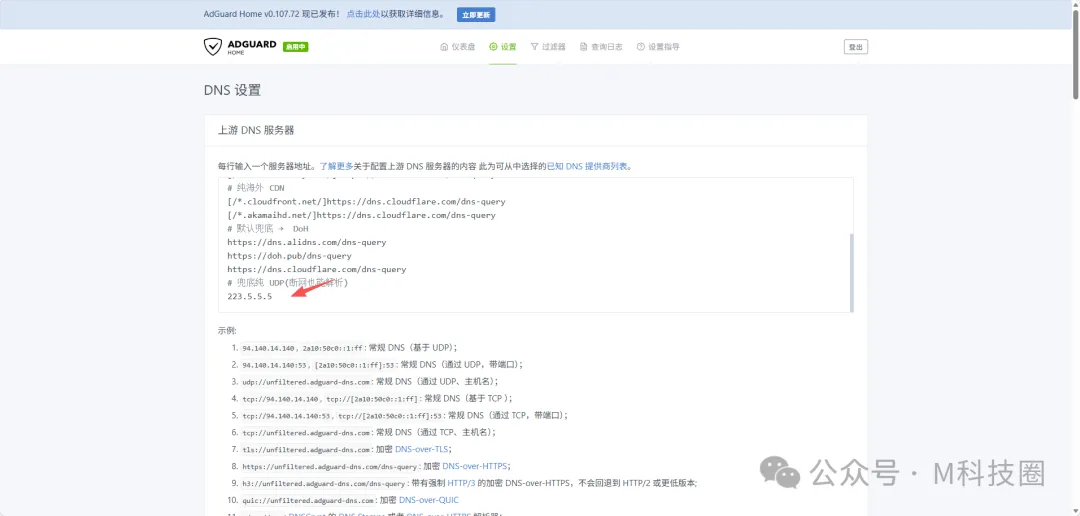Click the cloudfront.net cloudflare rule line
Screen dimensions: 1080x516
(366, 202)
